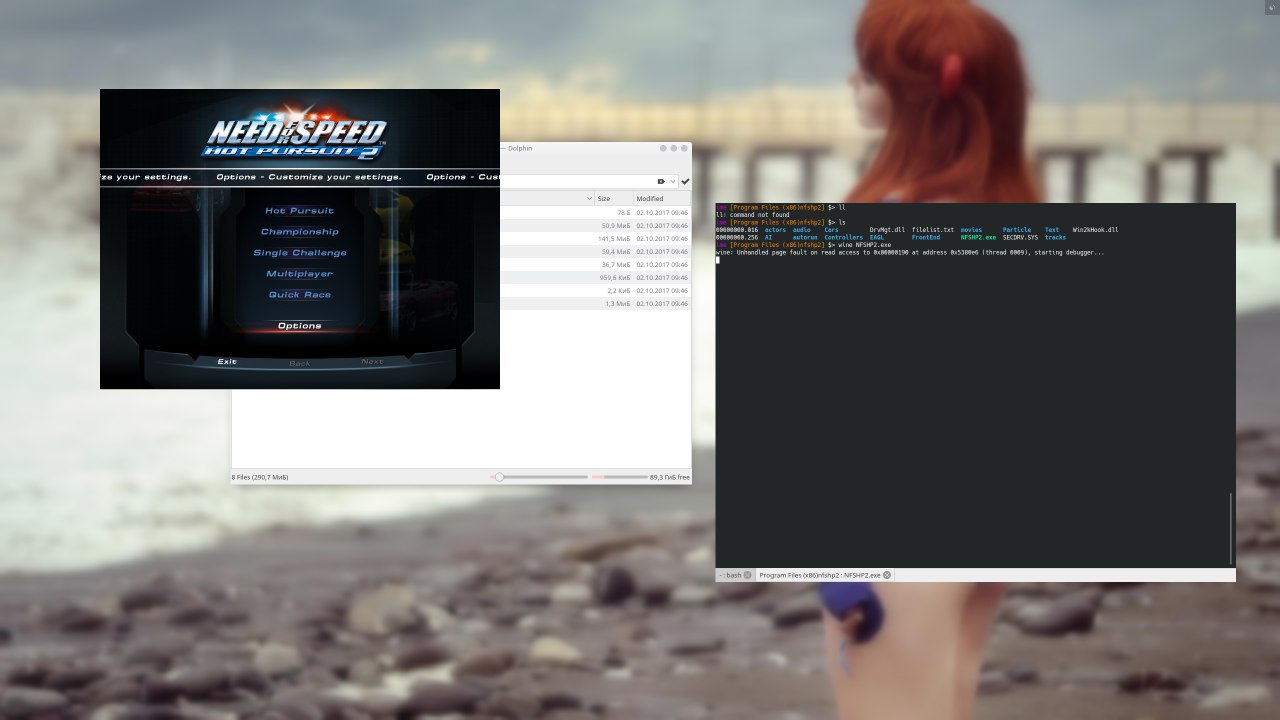Click tracks directory in terminal output
The height and width of the screenshot is (720, 1280).
coord(1055,238)
